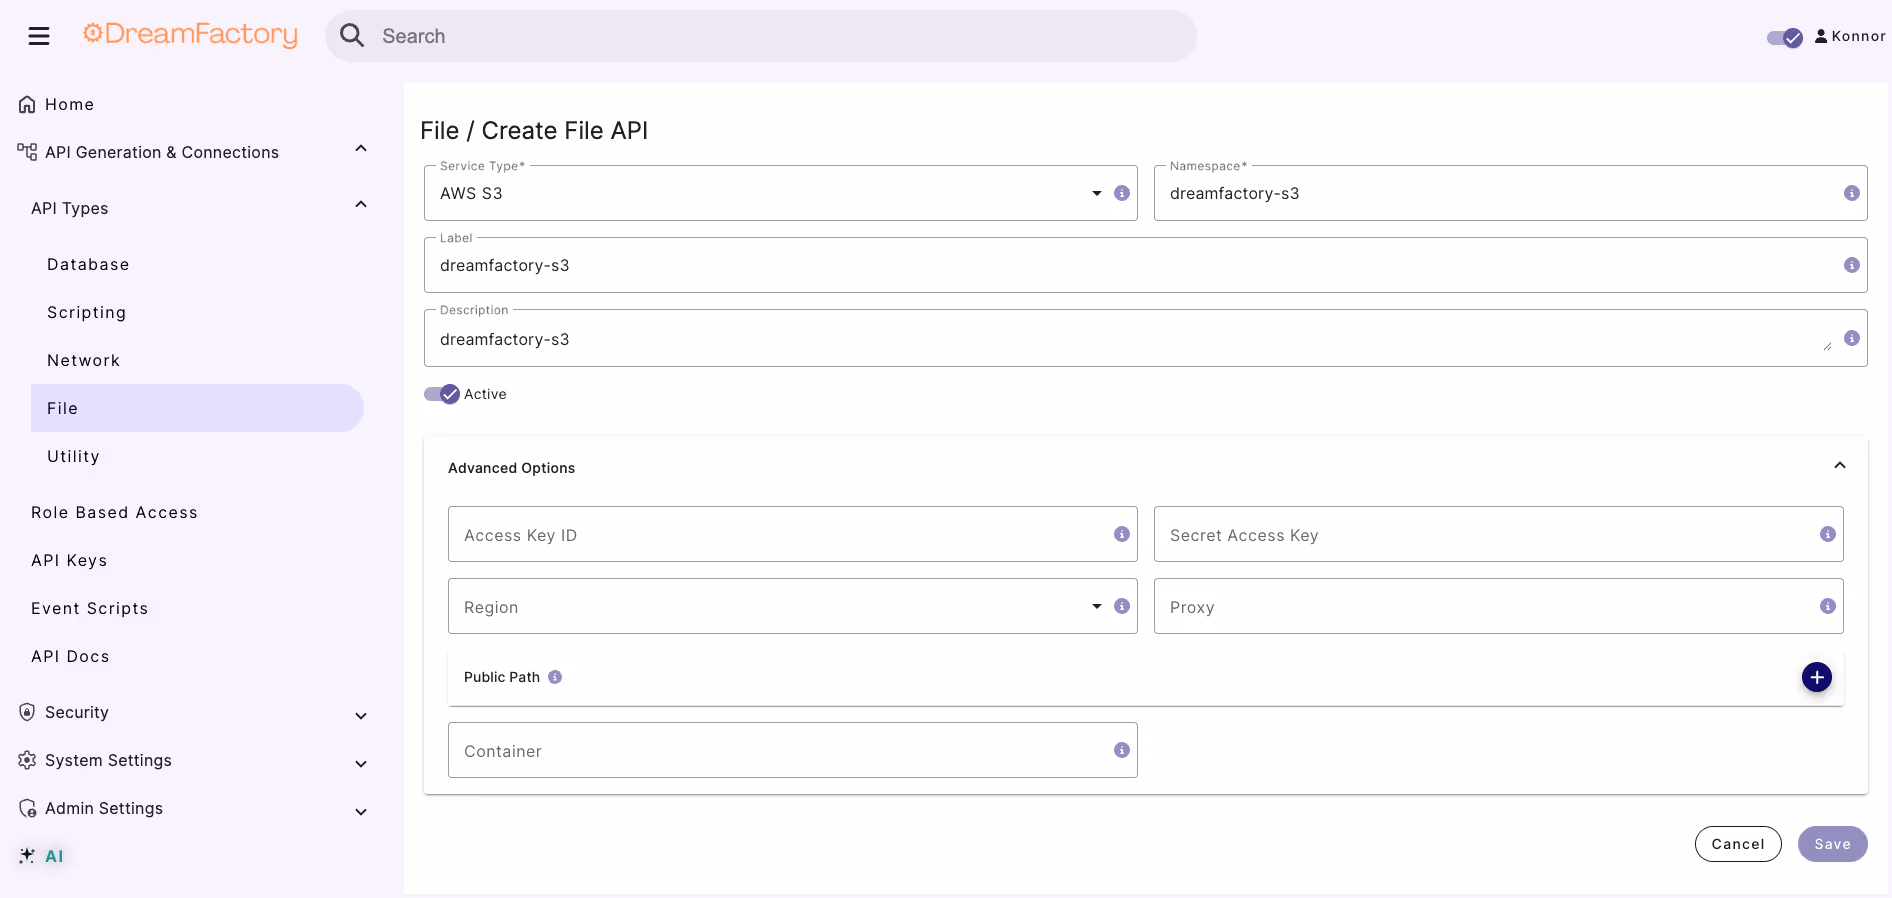This screenshot has width=1892, height=898.
Task: Show info for Public Path
Action: 555,677
